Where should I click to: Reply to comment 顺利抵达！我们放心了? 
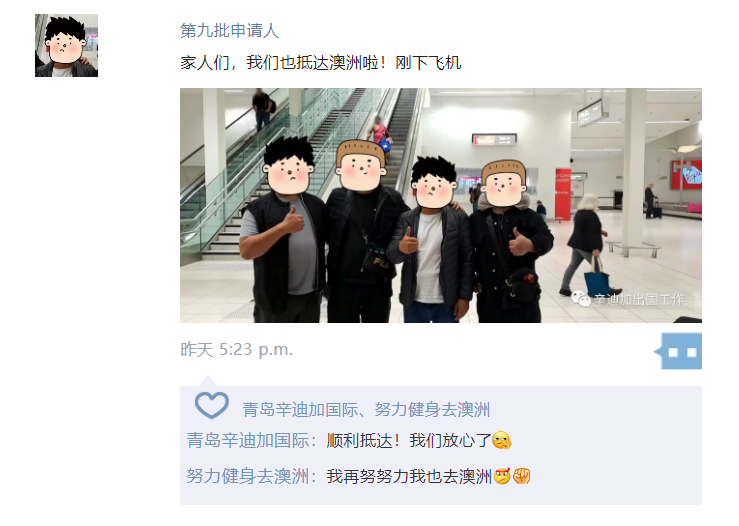[409, 441]
